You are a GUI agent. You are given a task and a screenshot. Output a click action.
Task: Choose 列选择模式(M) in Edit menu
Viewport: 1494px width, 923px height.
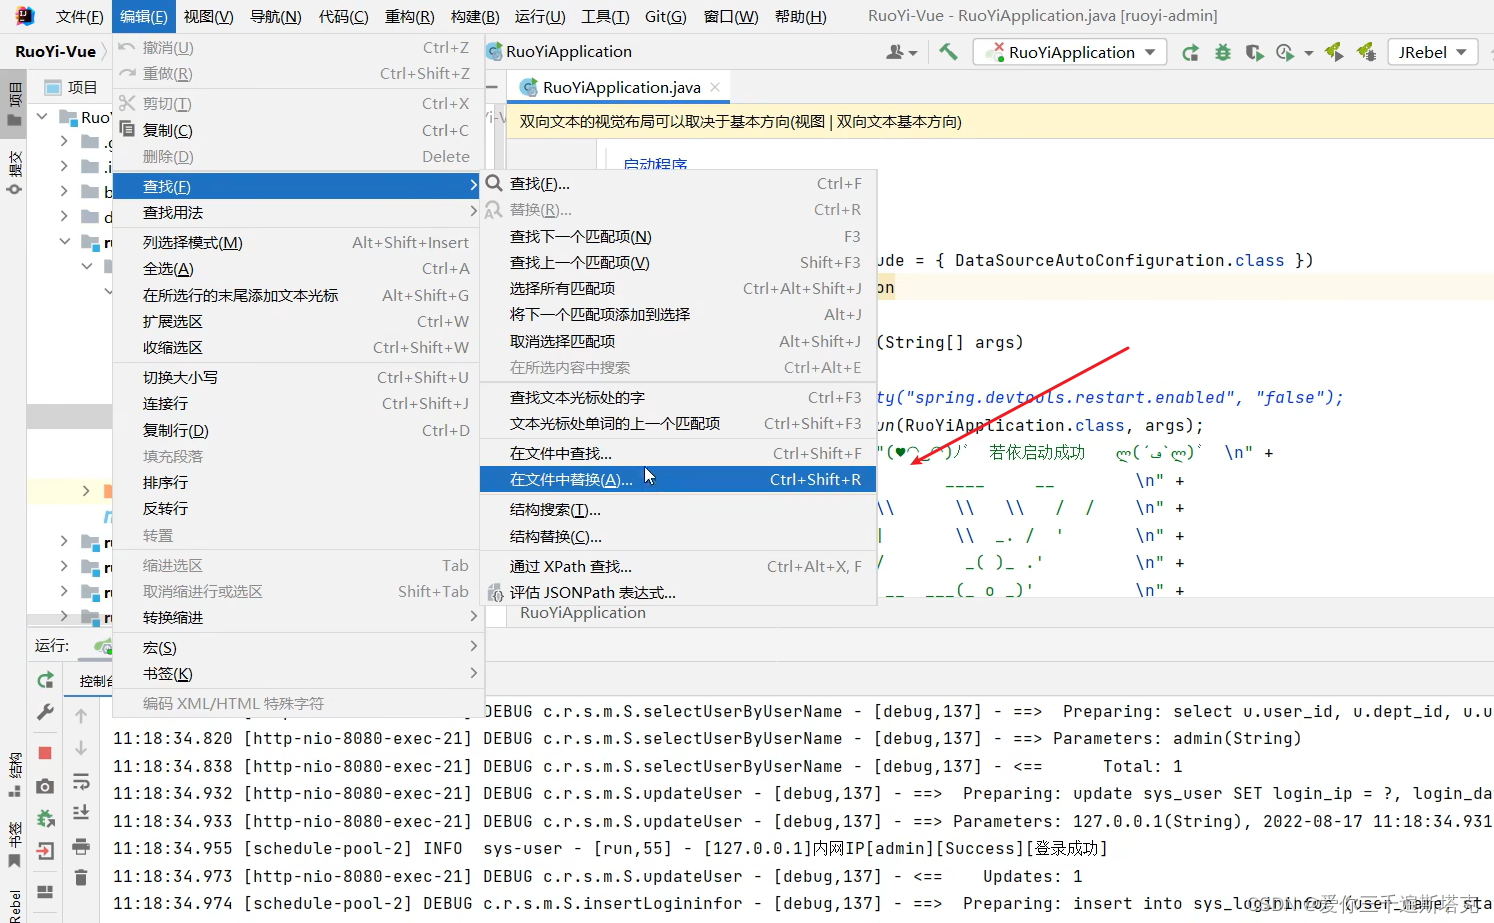(298, 243)
